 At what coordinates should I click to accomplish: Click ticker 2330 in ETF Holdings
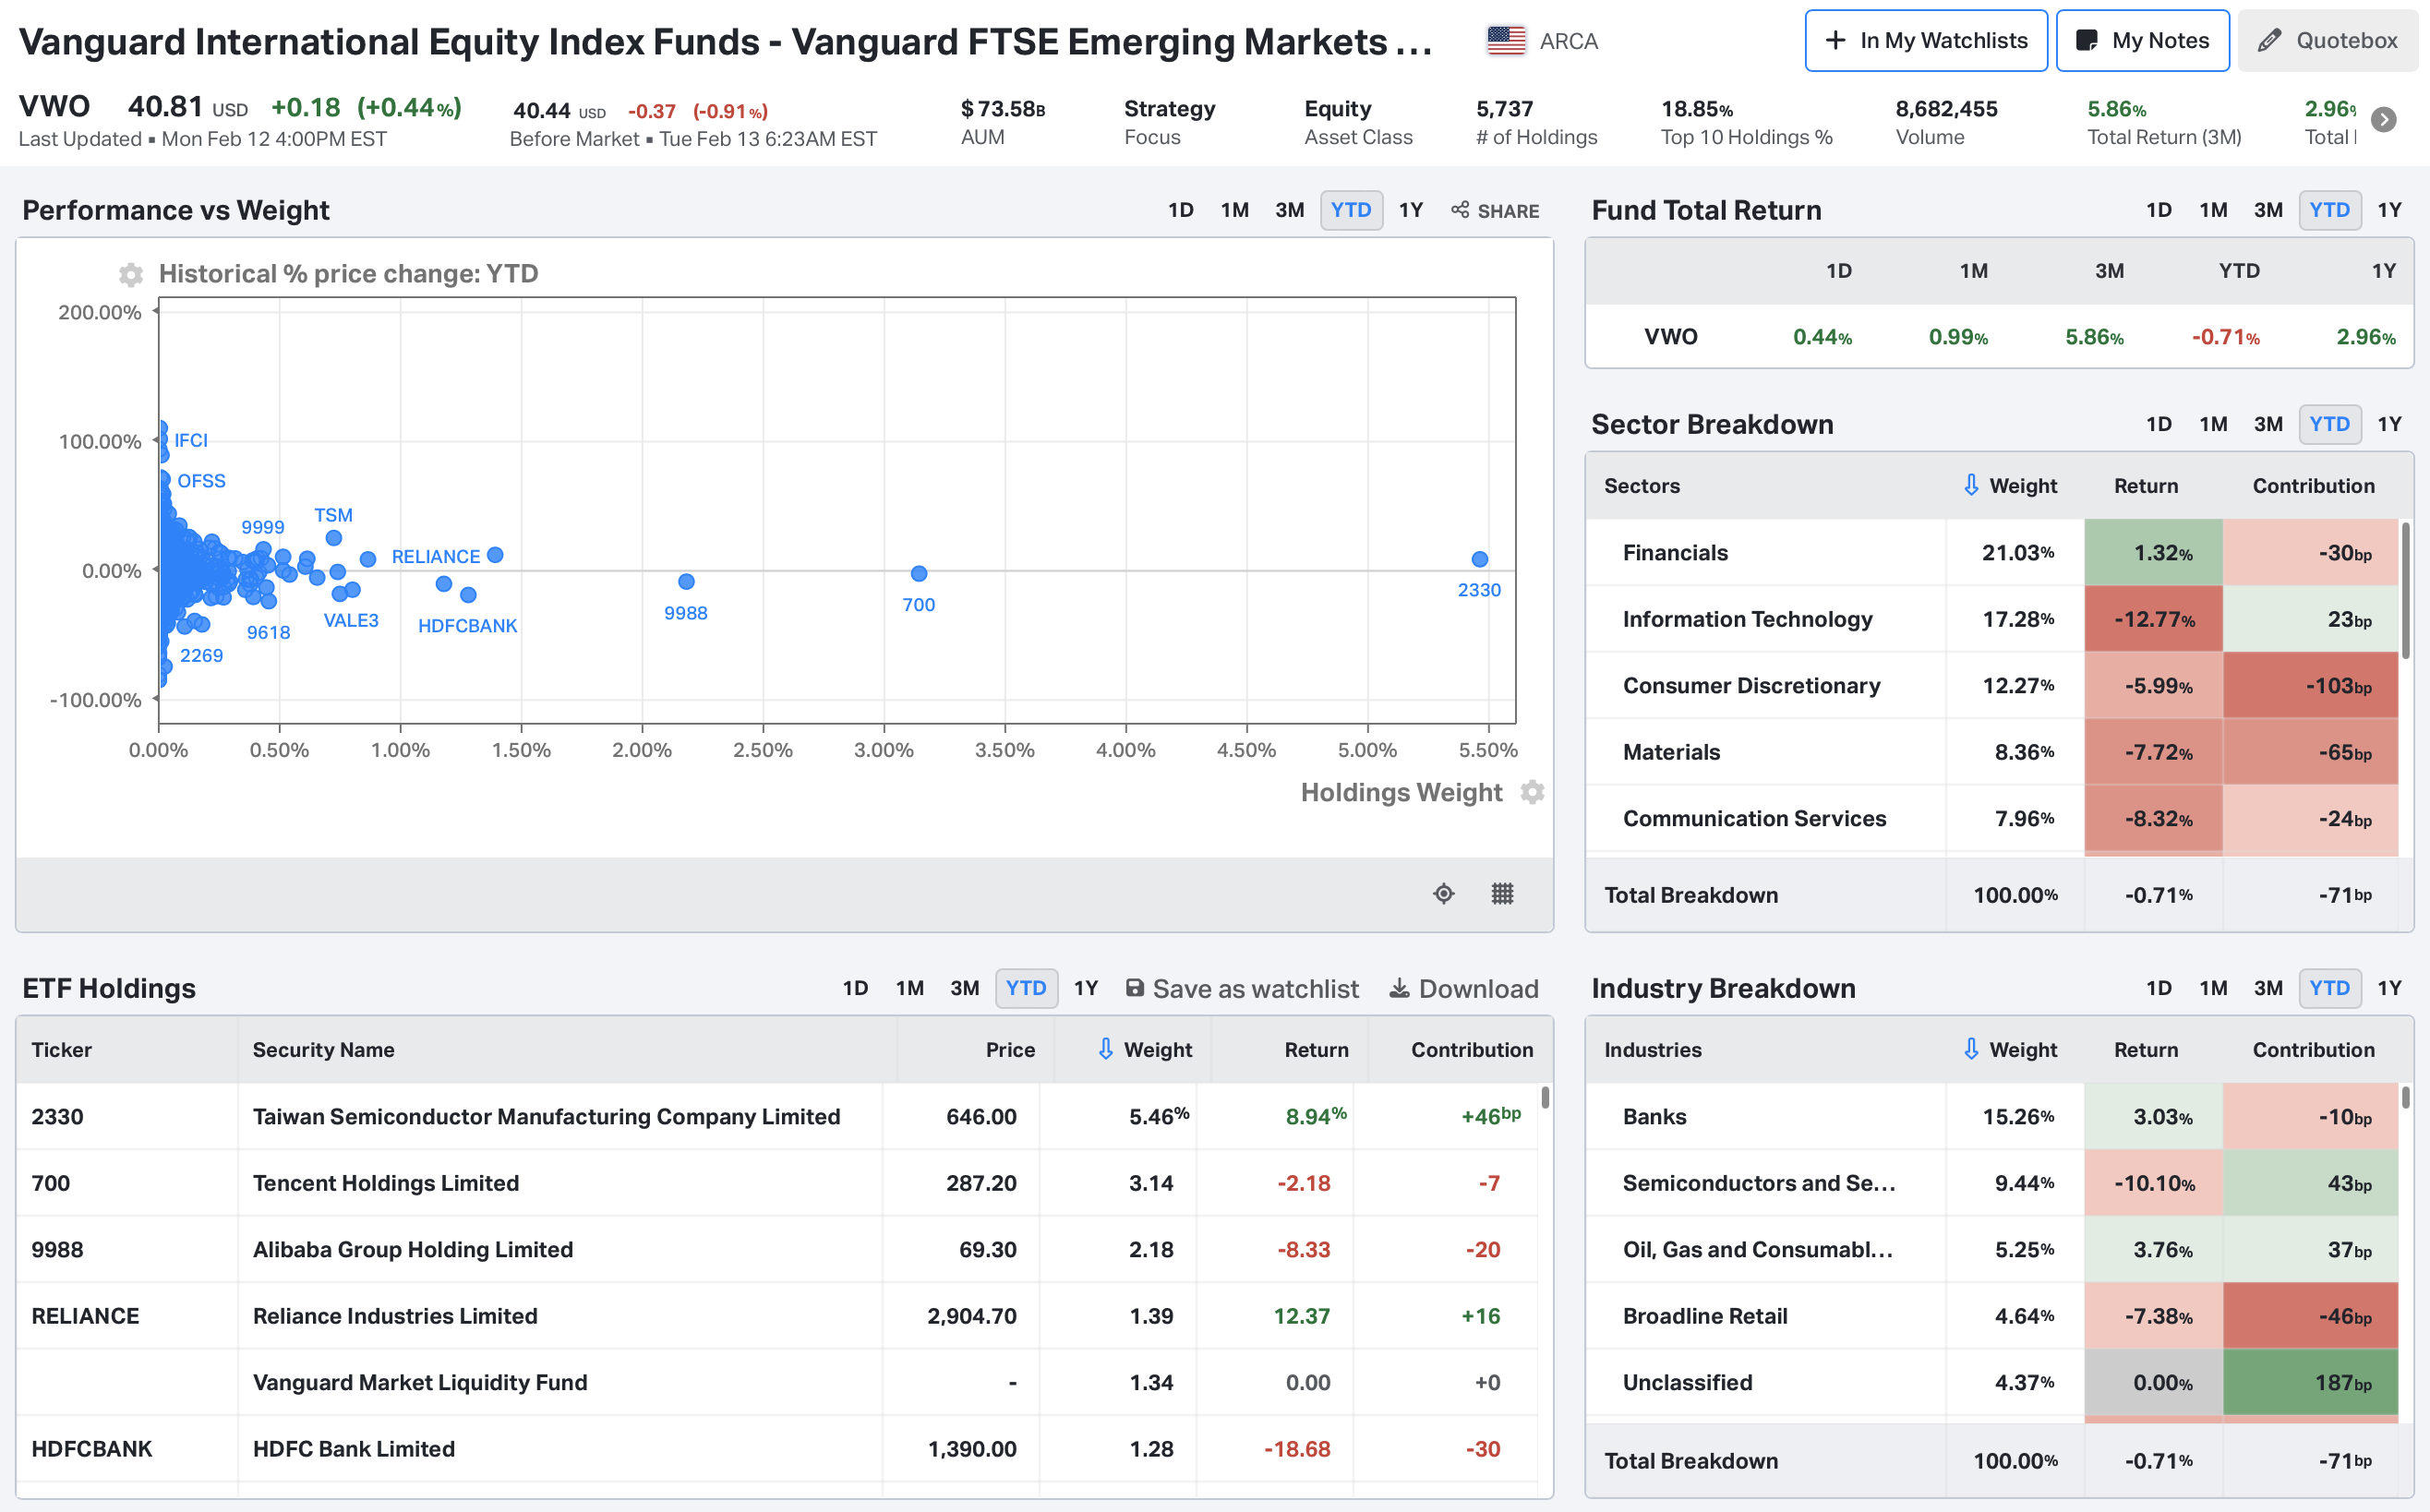(57, 1116)
